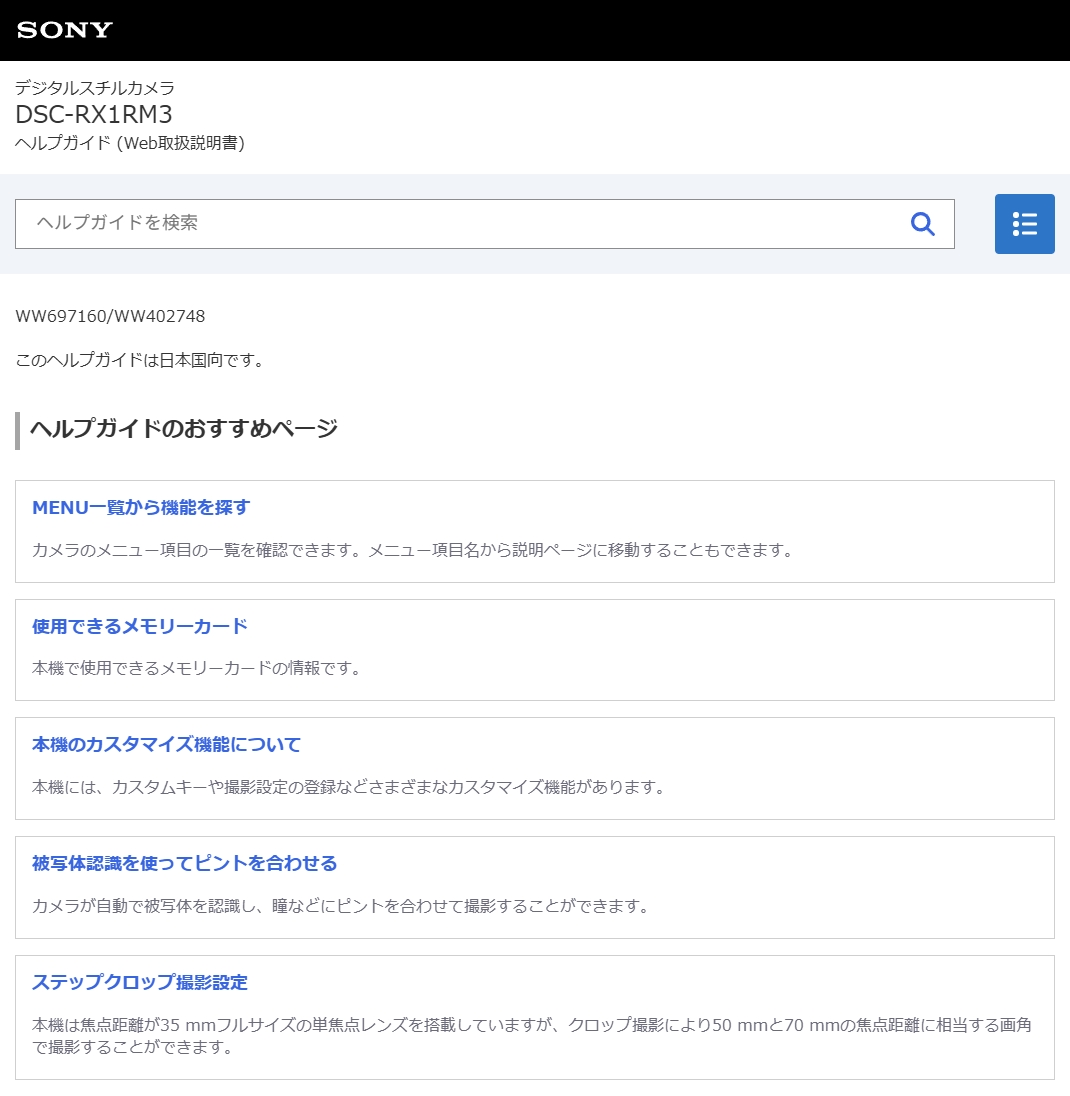1070x1096 pixels.
Task: Open 本機のカスタマイズ機能について link
Action: click(x=166, y=744)
